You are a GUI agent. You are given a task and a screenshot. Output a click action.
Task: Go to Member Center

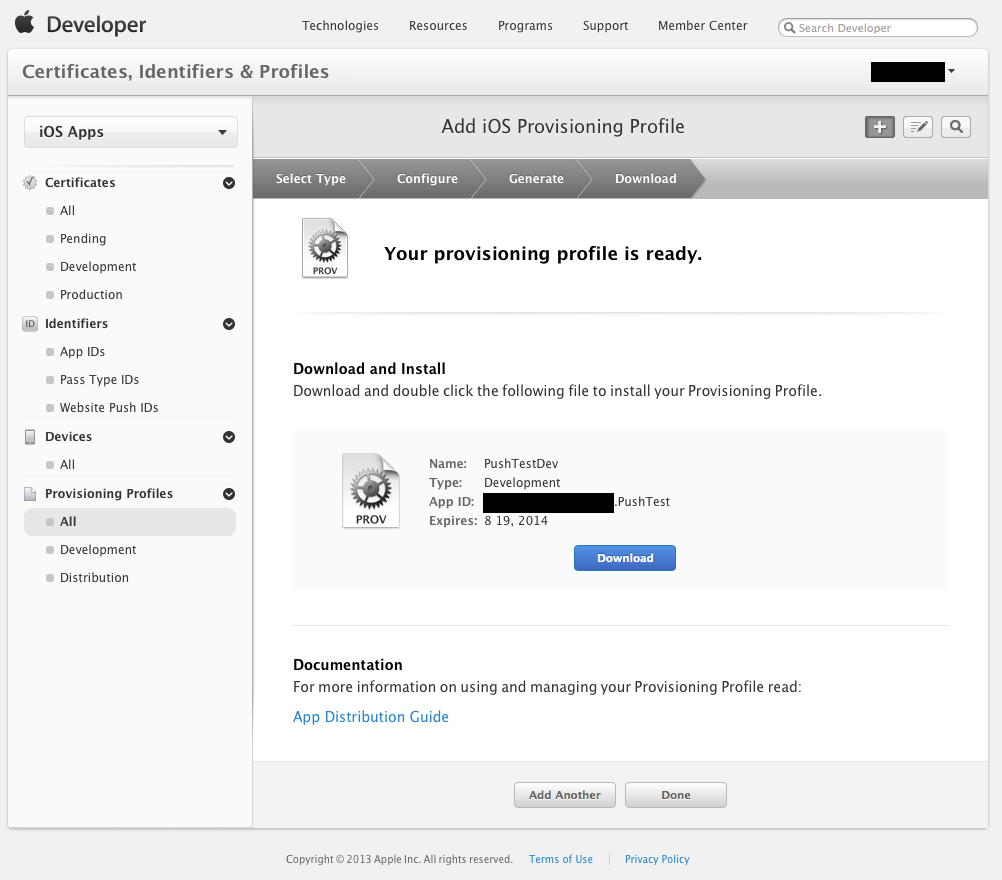[702, 26]
